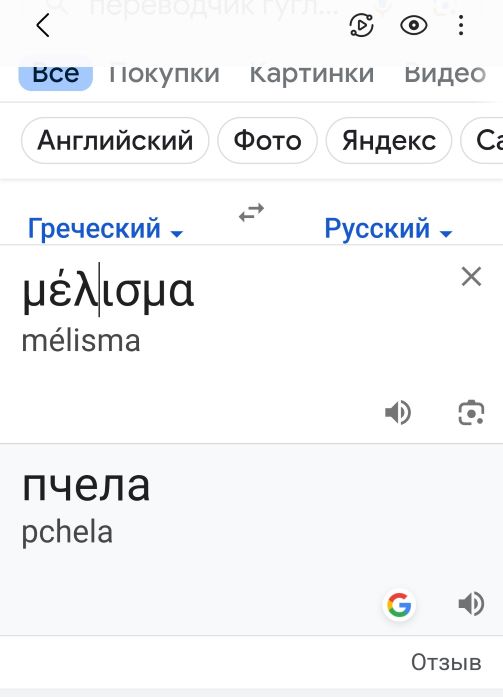Swap Greek and Russian languages
Viewport: 503px width, 697px height.
click(252, 212)
